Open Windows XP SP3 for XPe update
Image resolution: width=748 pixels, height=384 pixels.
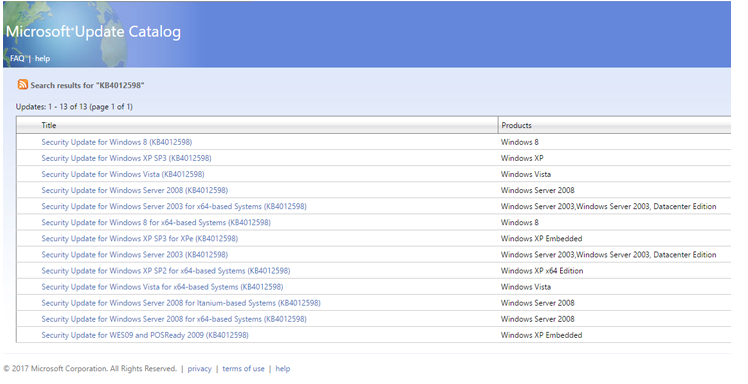140,239
